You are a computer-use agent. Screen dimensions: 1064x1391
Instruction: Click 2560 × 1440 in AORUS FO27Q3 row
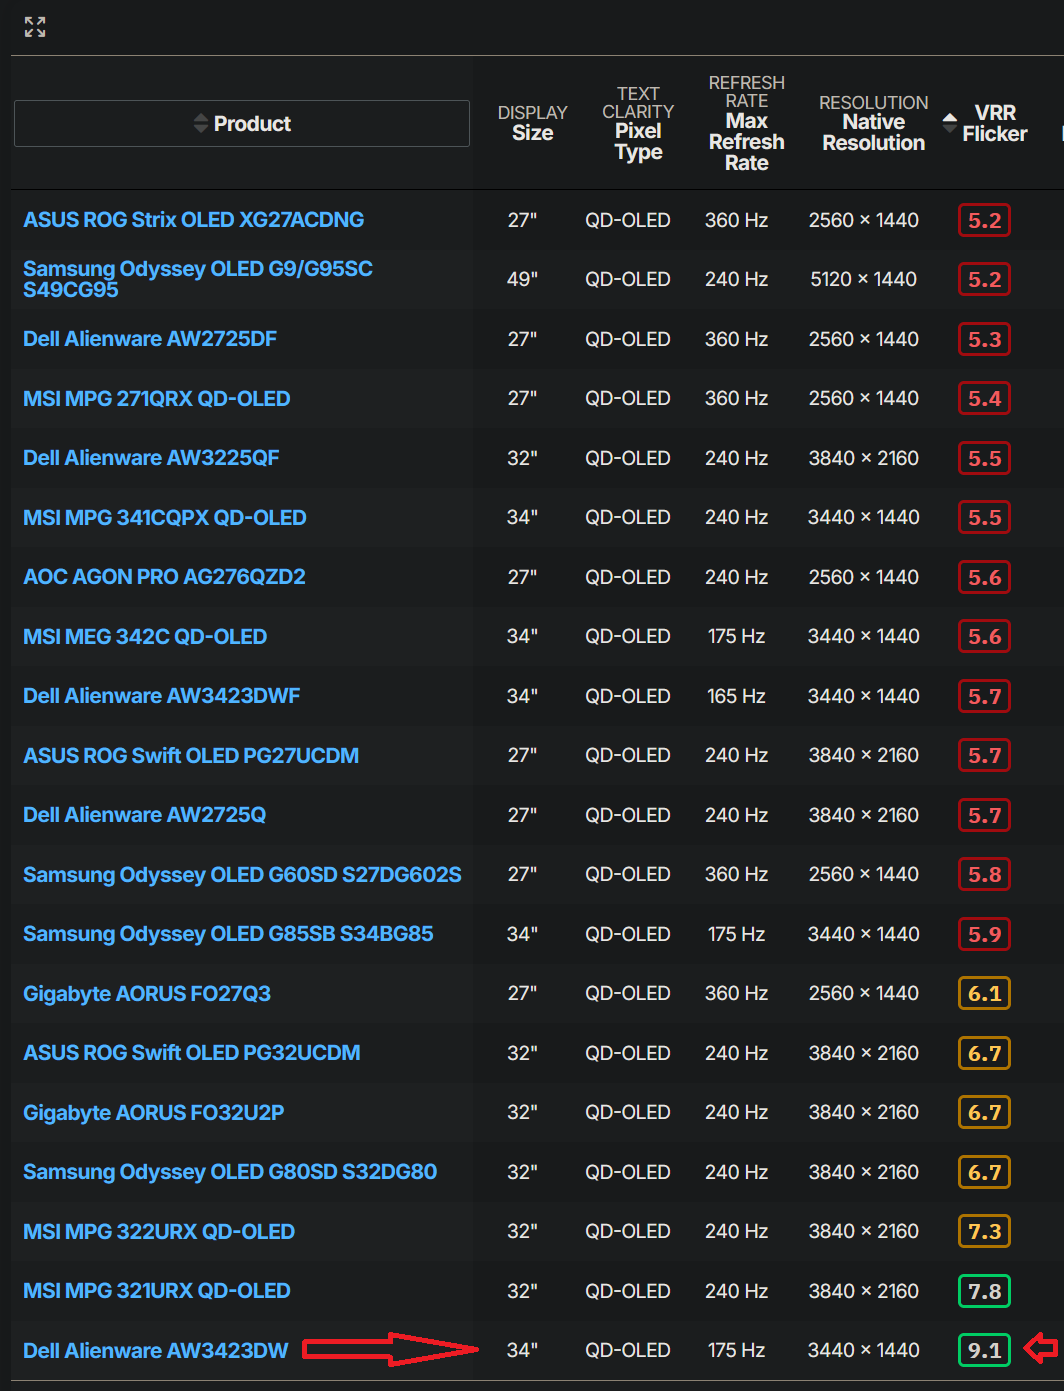[864, 993]
